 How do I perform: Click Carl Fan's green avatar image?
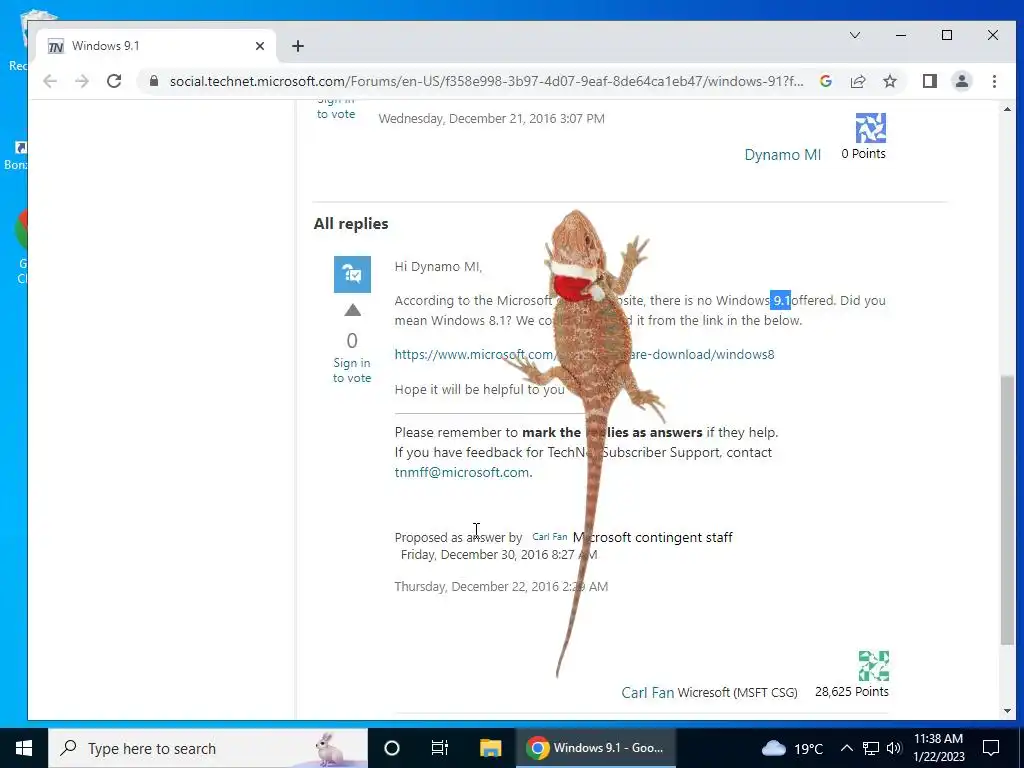pos(873,665)
